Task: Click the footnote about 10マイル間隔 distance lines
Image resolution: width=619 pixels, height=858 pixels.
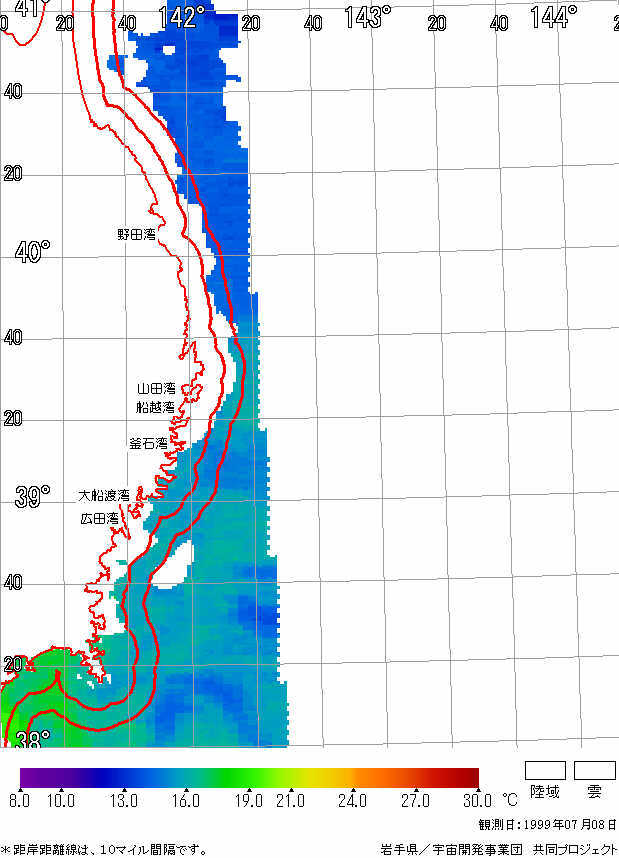Action: 104,850
